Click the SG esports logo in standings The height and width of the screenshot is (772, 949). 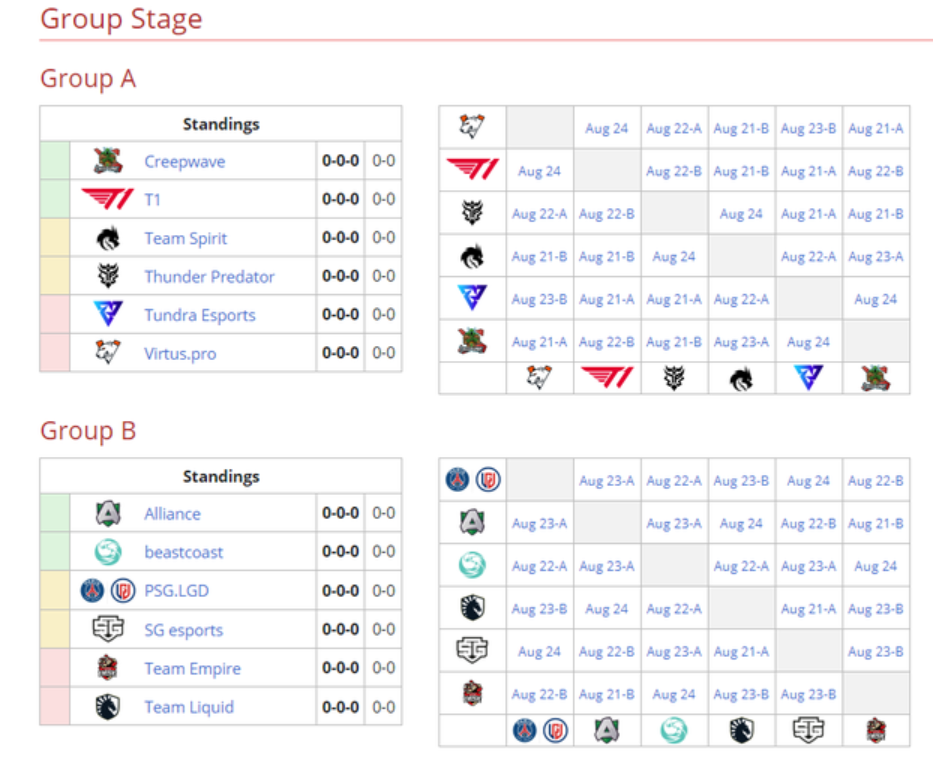pyautogui.click(x=108, y=629)
